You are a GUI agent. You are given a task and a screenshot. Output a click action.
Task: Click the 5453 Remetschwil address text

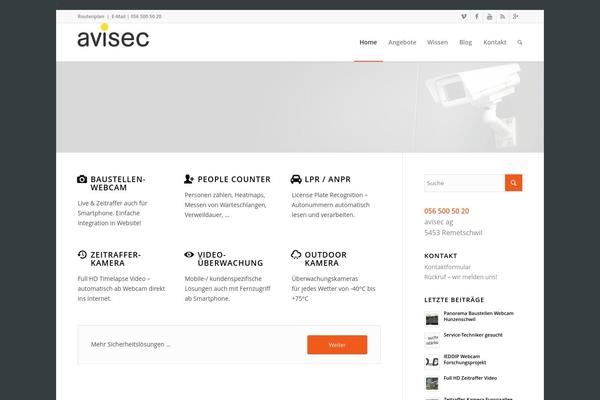click(453, 233)
